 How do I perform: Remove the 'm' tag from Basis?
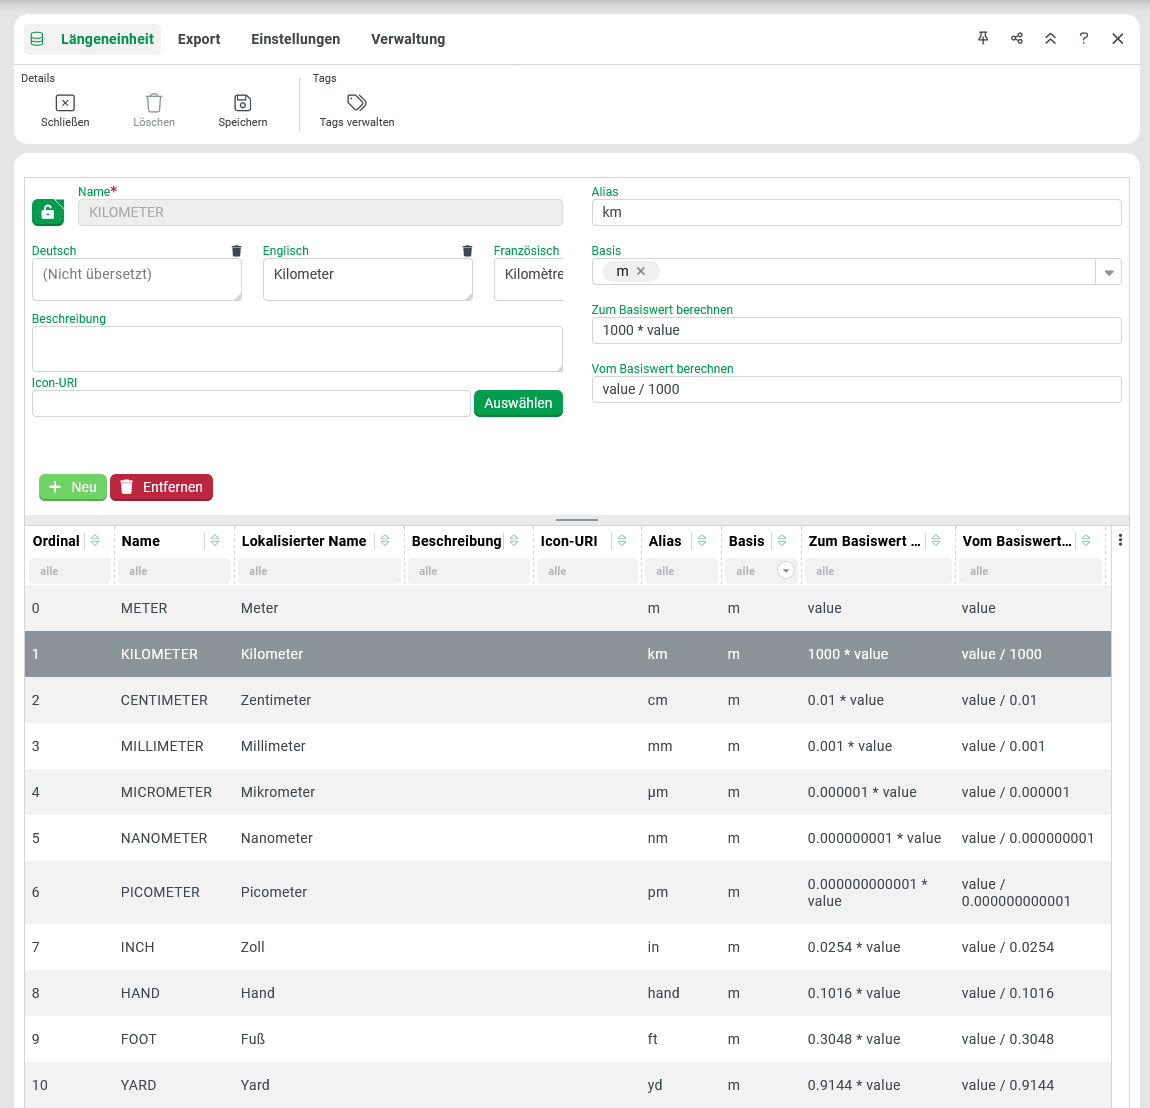click(641, 271)
